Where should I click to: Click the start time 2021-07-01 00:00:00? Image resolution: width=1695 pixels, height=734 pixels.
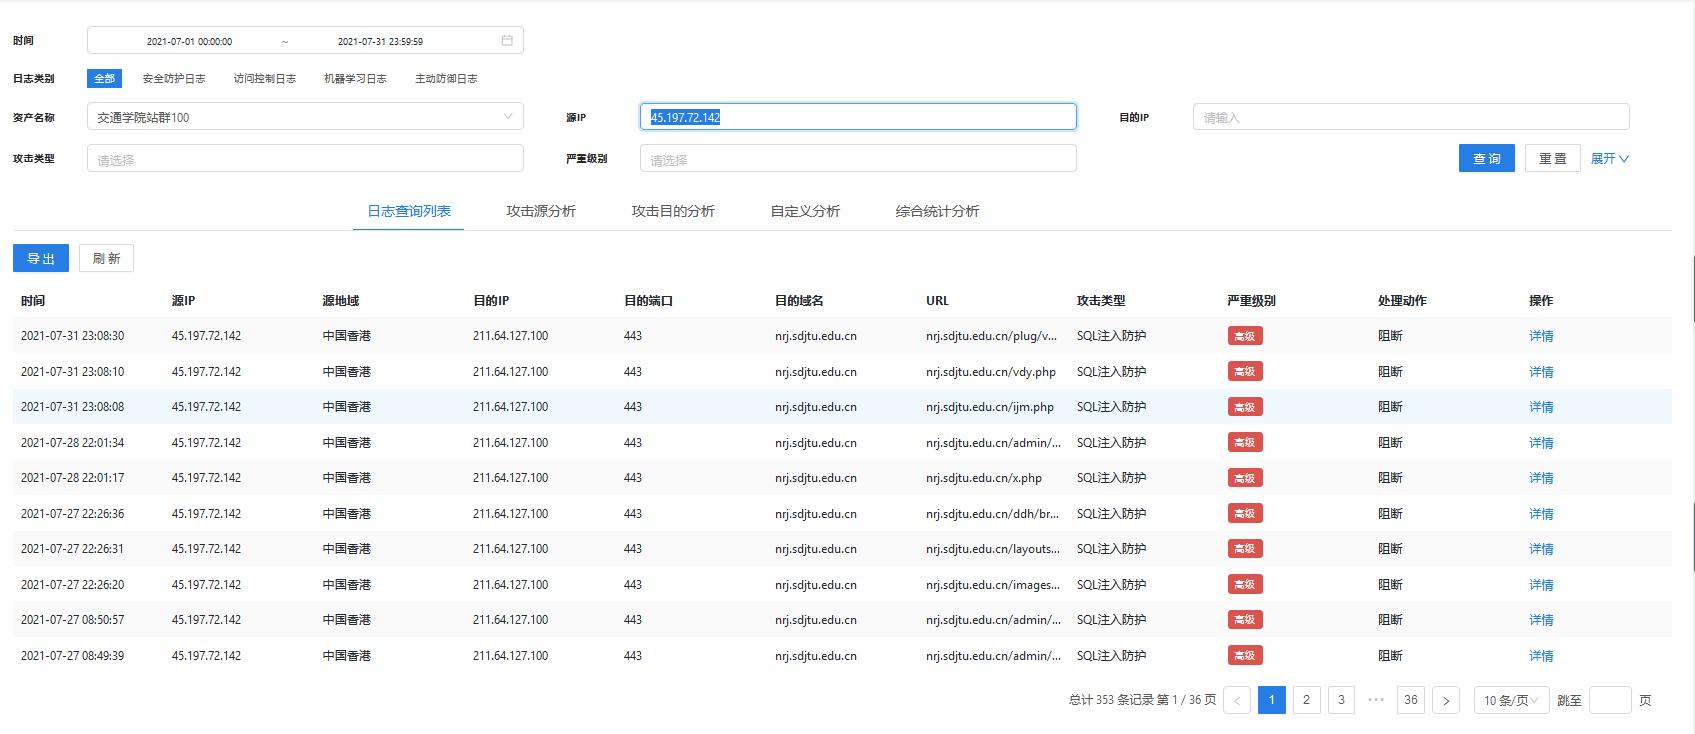point(189,41)
